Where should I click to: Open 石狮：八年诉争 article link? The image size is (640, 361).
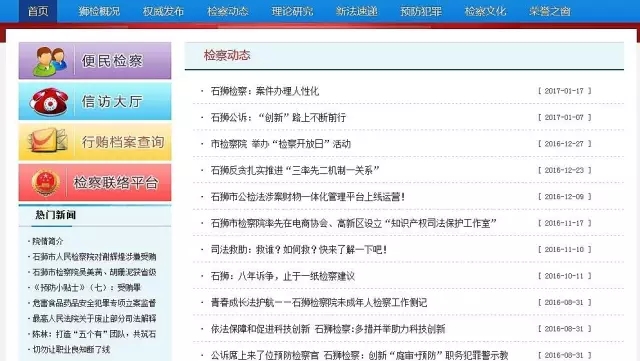pos(282,276)
